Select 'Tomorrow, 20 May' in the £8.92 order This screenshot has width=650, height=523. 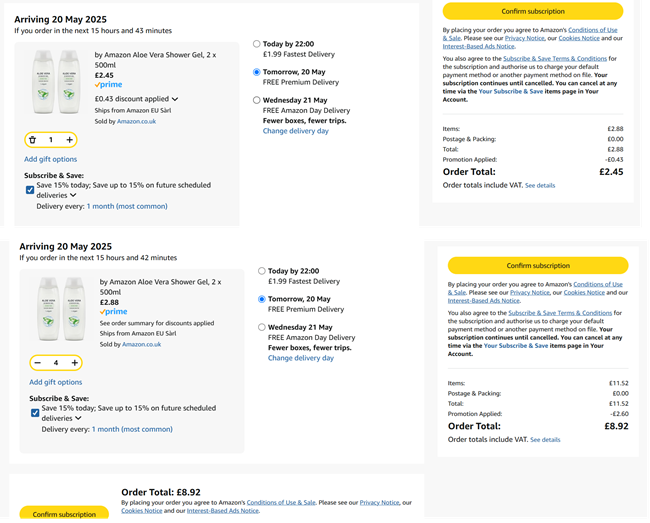click(262, 299)
